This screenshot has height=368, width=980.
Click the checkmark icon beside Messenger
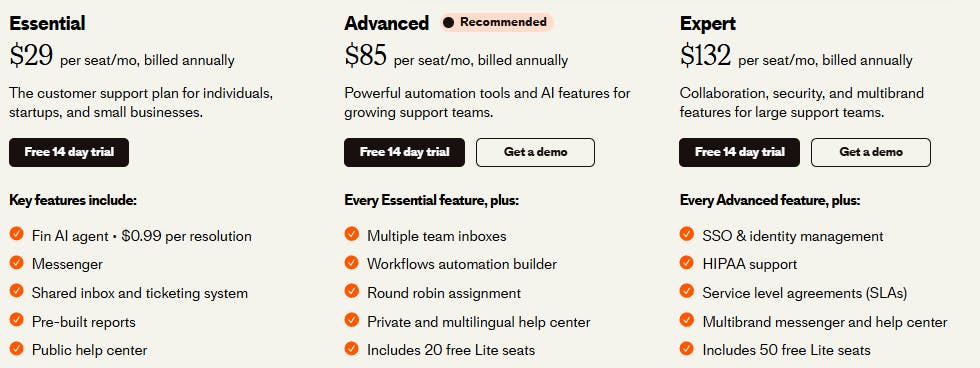[16, 262]
